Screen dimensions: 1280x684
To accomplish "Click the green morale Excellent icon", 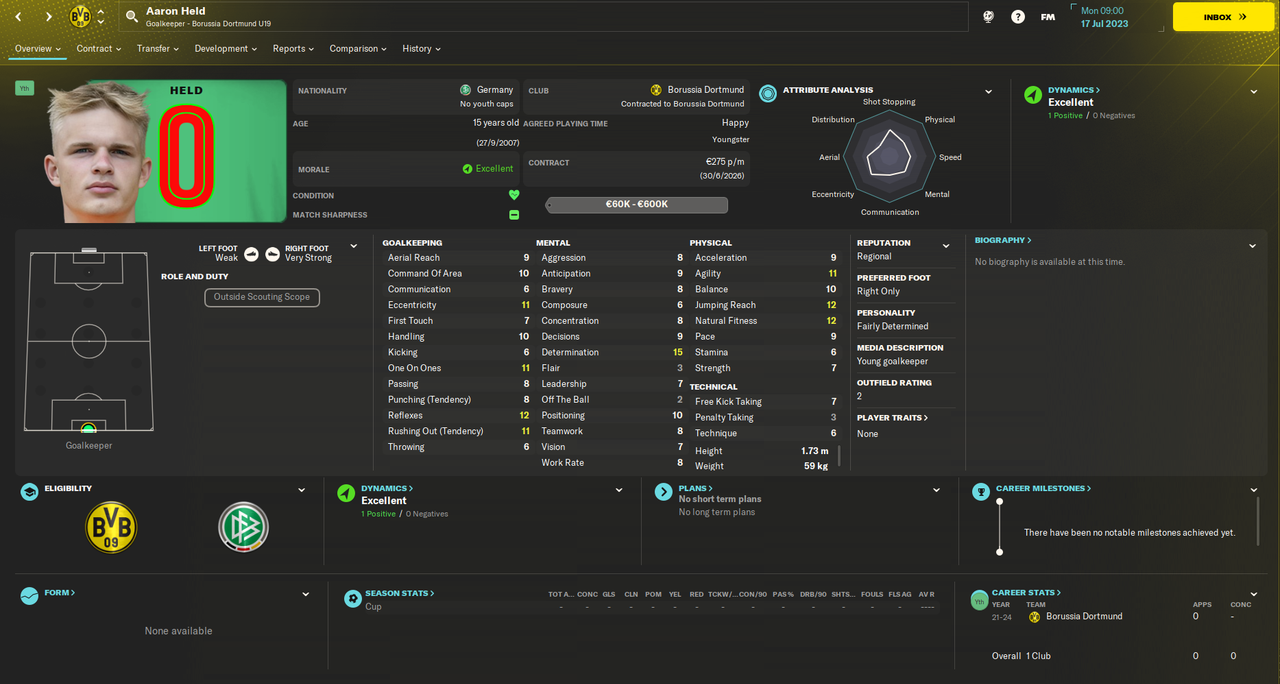I will click(x=467, y=169).
